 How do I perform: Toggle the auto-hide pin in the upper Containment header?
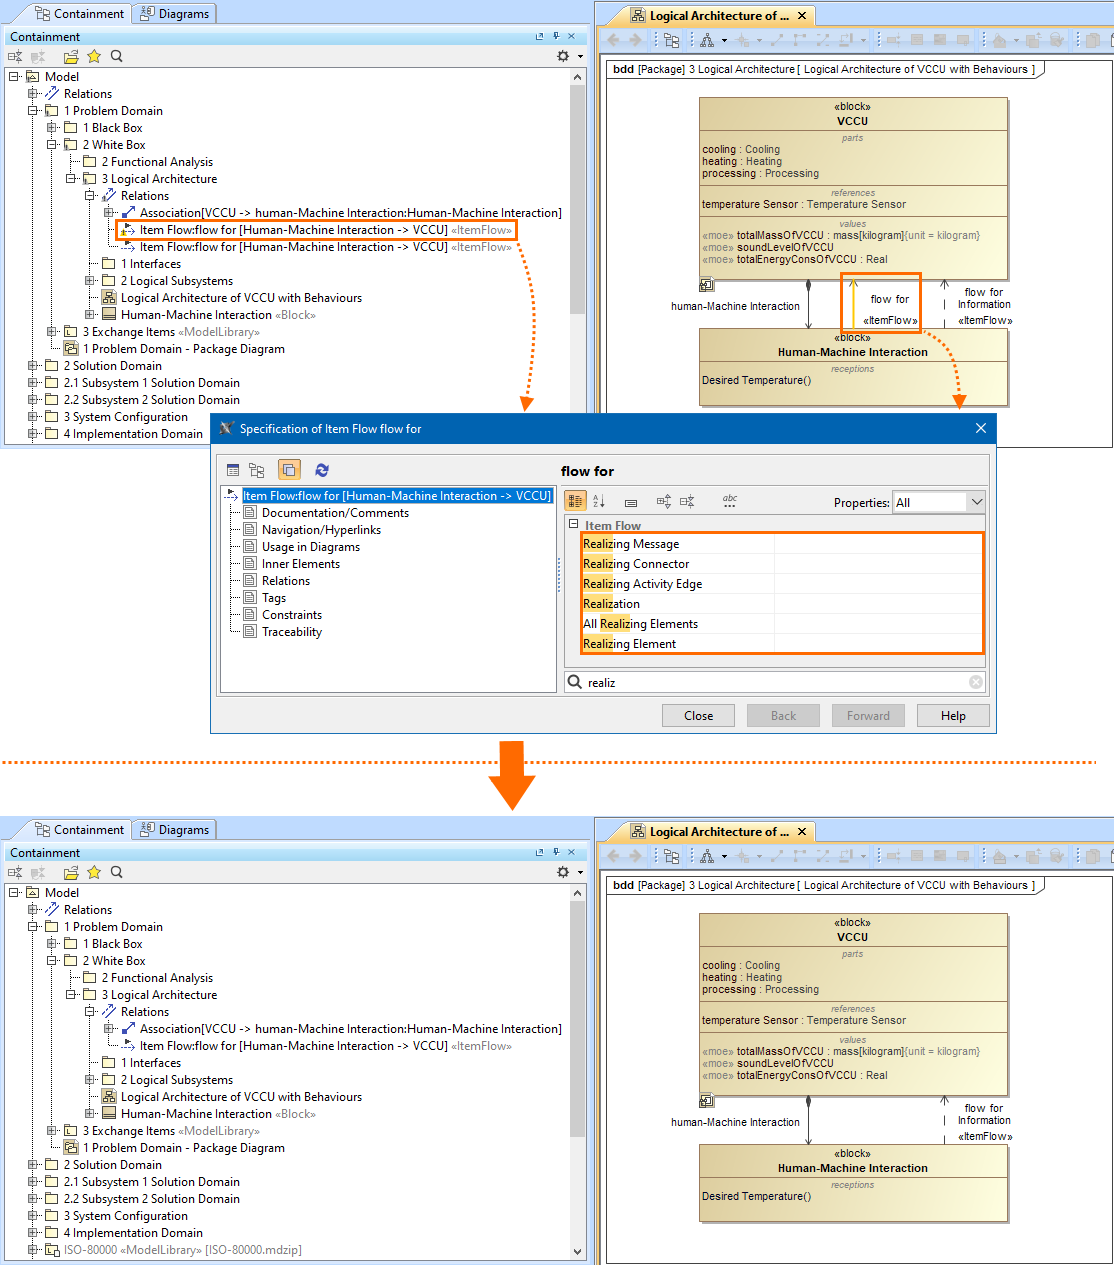[556, 37]
